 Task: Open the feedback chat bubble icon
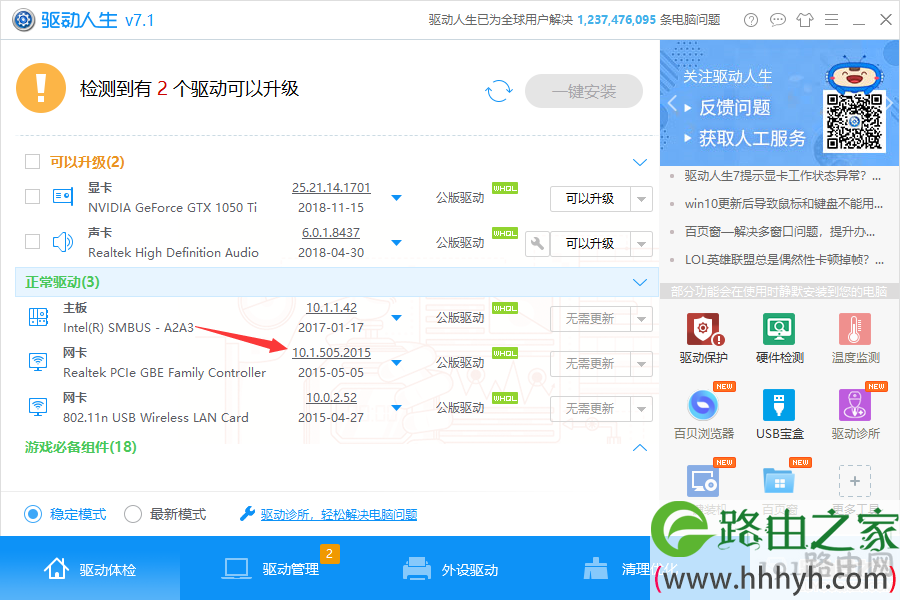pyautogui.click(x=778, y=20)
